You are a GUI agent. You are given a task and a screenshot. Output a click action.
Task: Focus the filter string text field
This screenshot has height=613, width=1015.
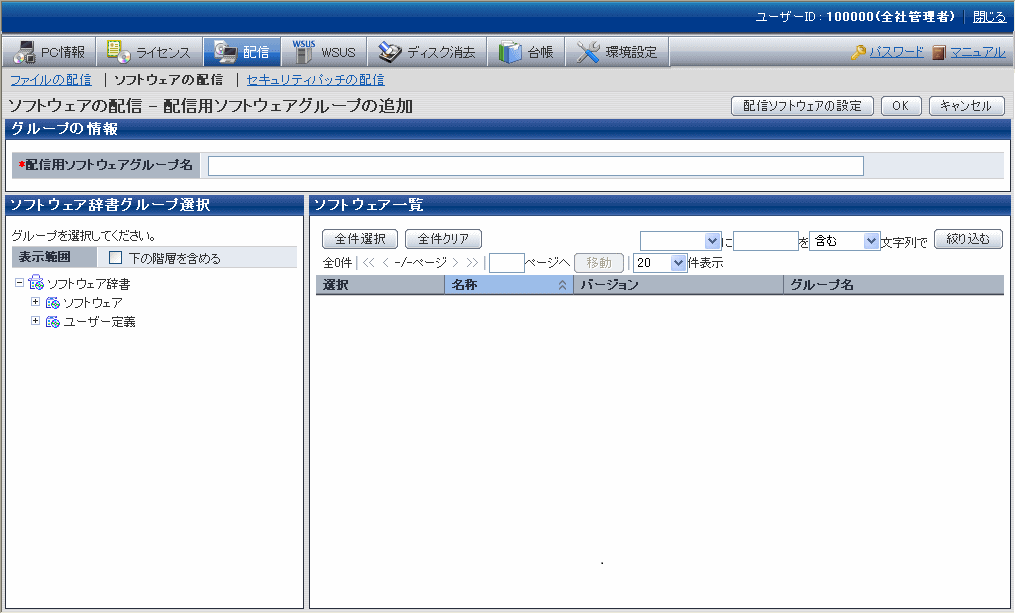point(766,241)
